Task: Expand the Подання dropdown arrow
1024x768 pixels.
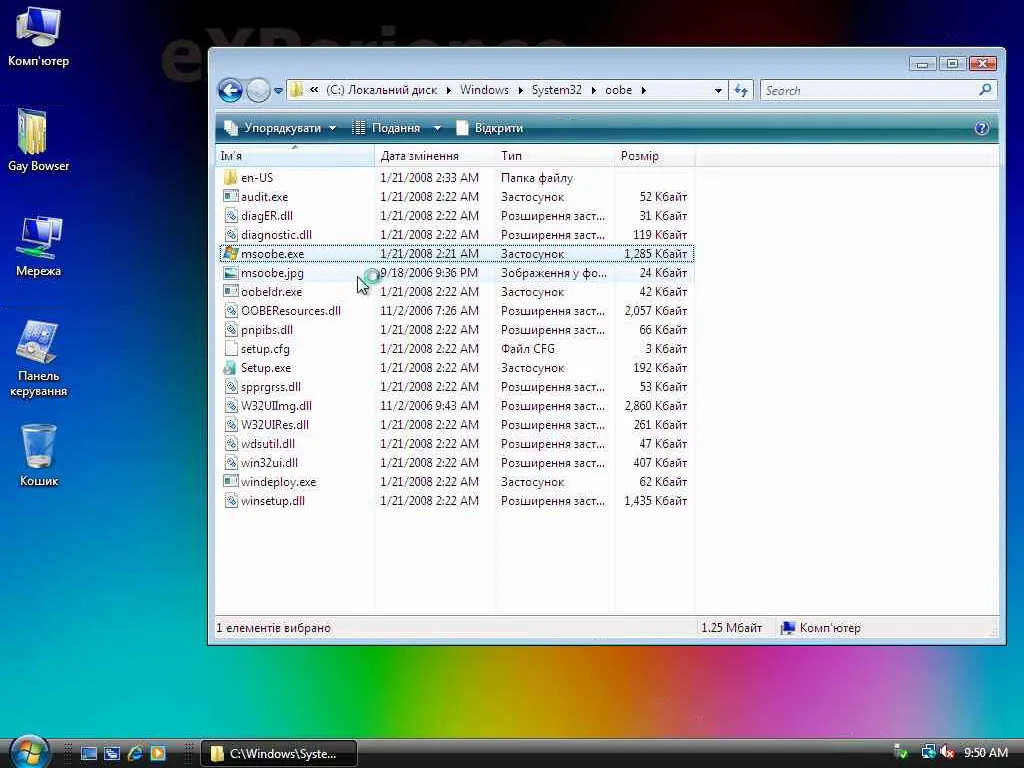Action: pyautogui.click(x=437, y=128)
